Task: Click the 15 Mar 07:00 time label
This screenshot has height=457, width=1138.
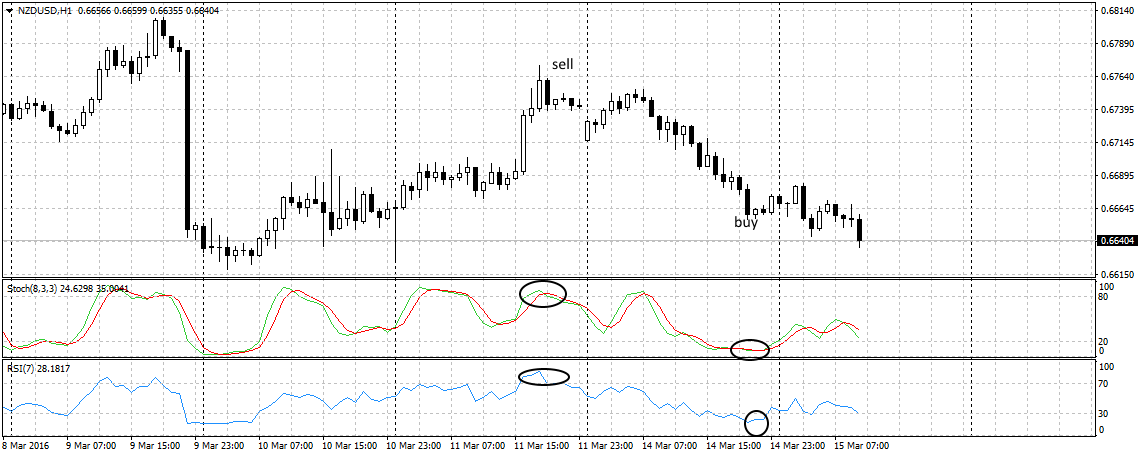Action: (863, 446)
